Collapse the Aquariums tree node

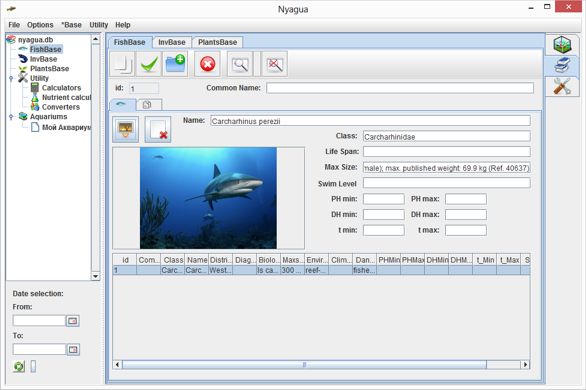pyautogui.click(x=11, y=117)
